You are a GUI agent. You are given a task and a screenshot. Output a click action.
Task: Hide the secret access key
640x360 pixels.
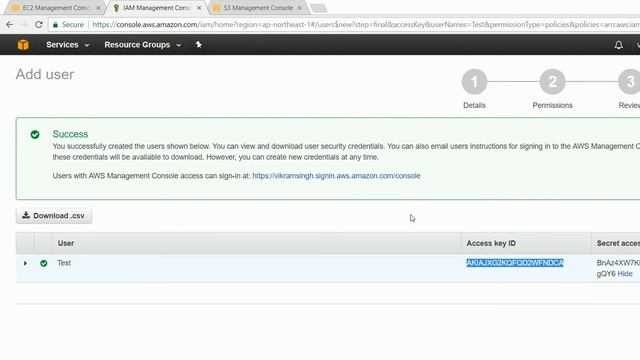pyautogui.click(x=625, y=274)
